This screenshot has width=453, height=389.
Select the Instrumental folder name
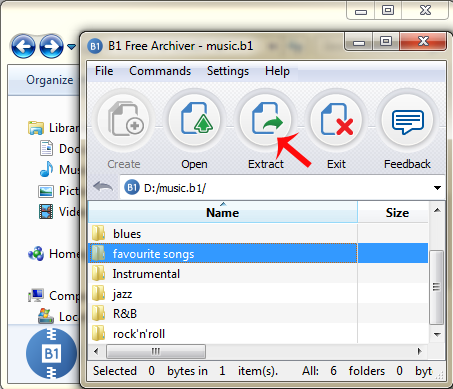(146, 274)
